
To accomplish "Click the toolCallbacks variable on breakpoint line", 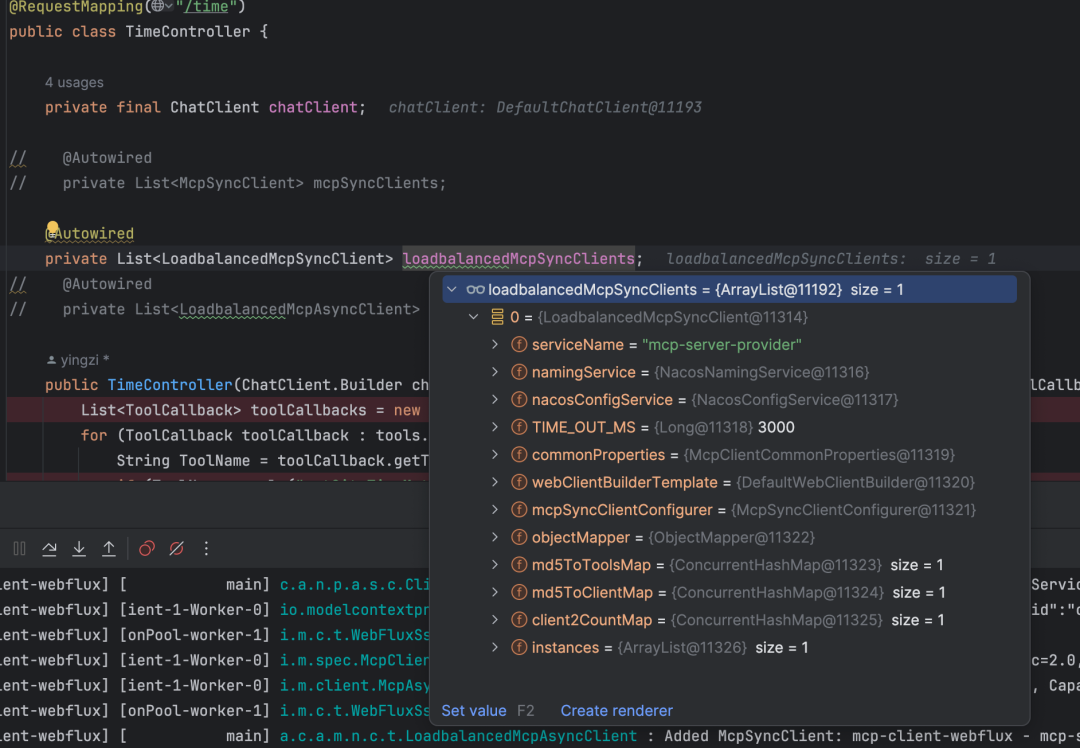I will [308, 411].
